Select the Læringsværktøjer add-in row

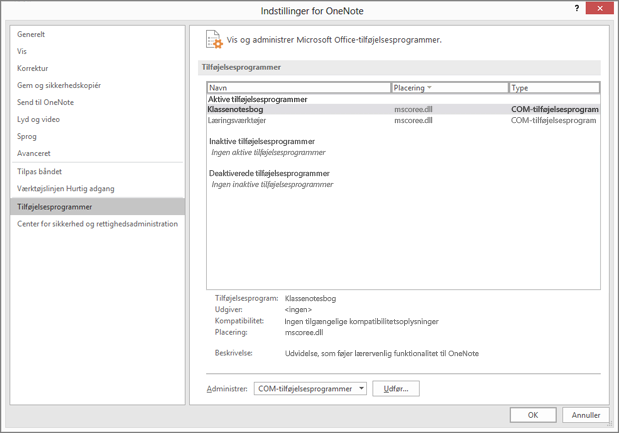click(x=403, y=120)
